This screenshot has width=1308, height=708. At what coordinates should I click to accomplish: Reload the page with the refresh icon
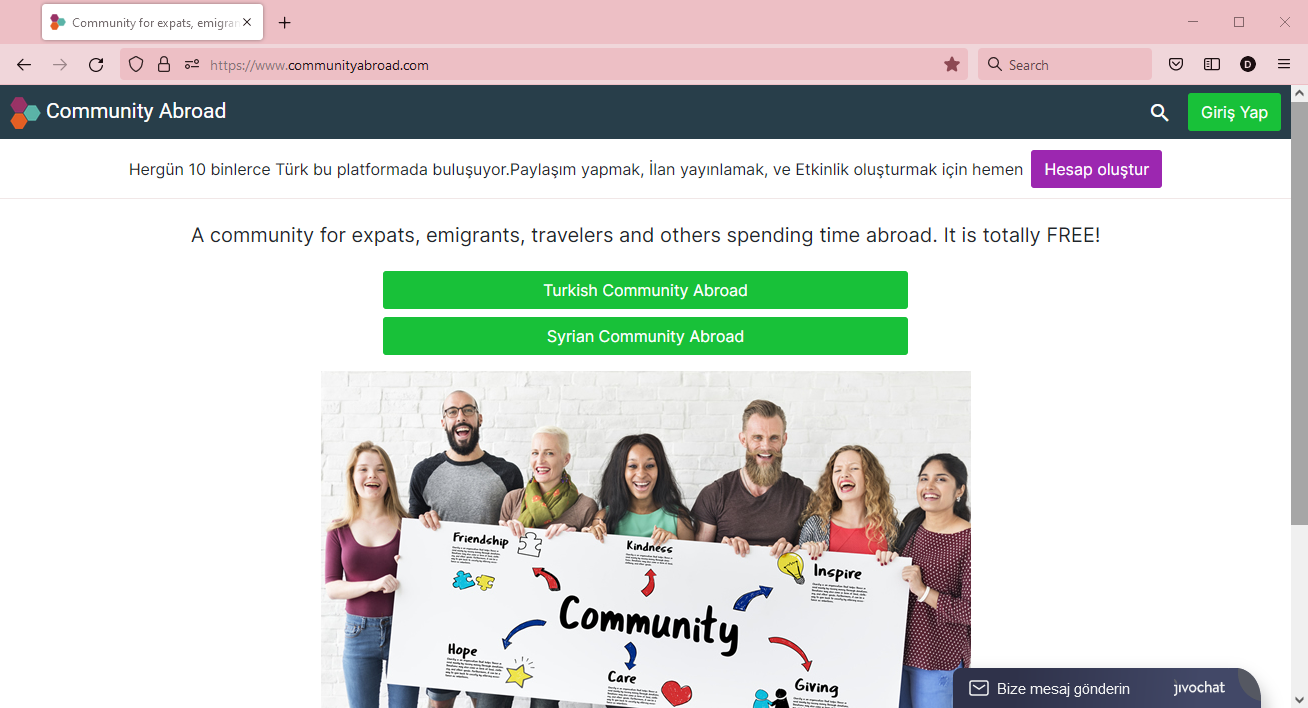click(96, 65)
